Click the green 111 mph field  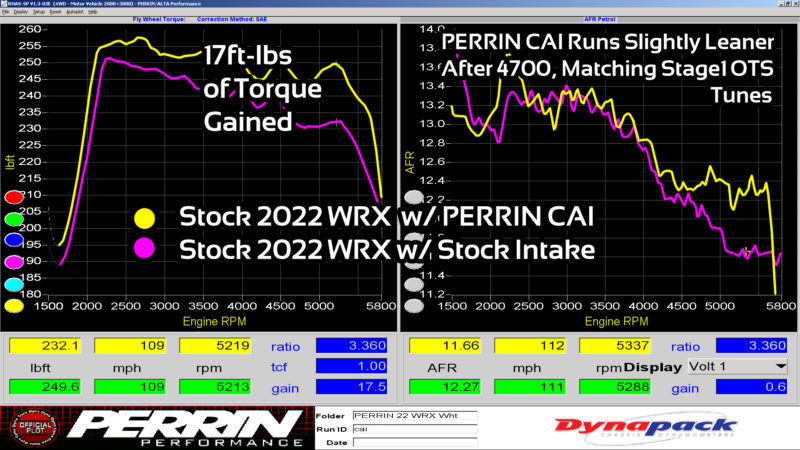coord(530,387)
